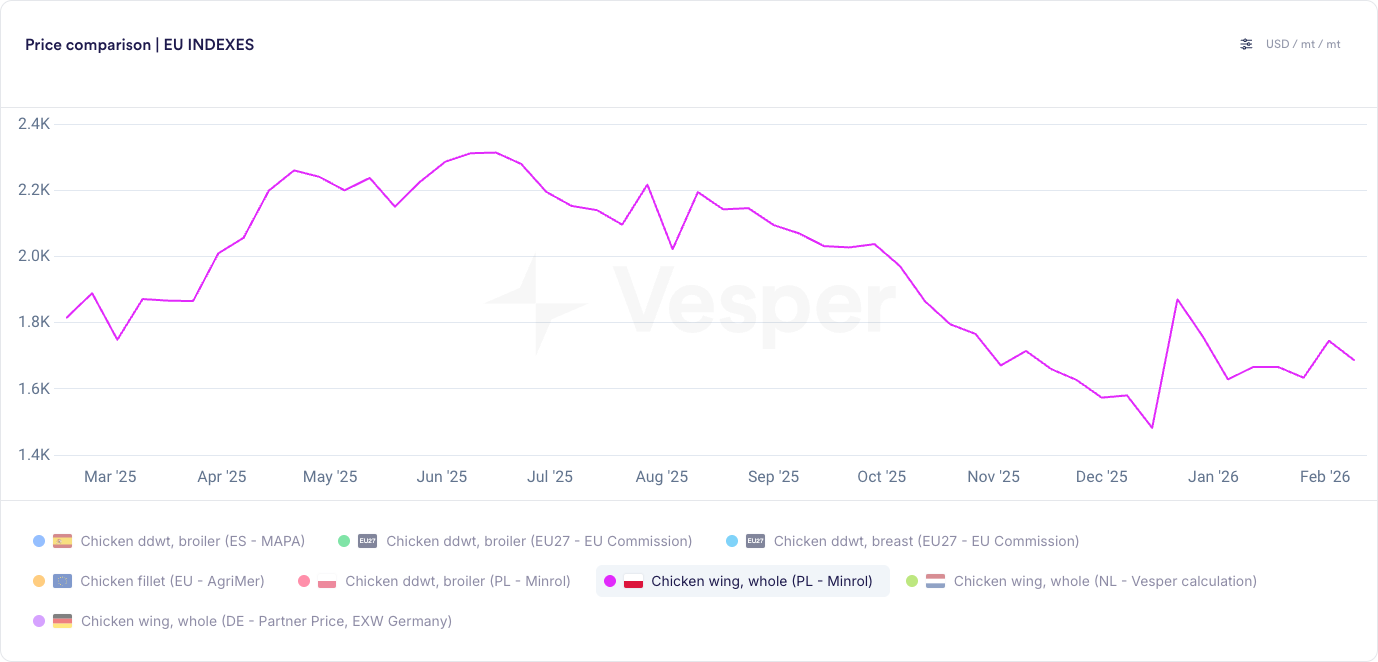Click the Dec '25 label on time axis
This screenshot has width=1378, height=662.
[1102, 477]
